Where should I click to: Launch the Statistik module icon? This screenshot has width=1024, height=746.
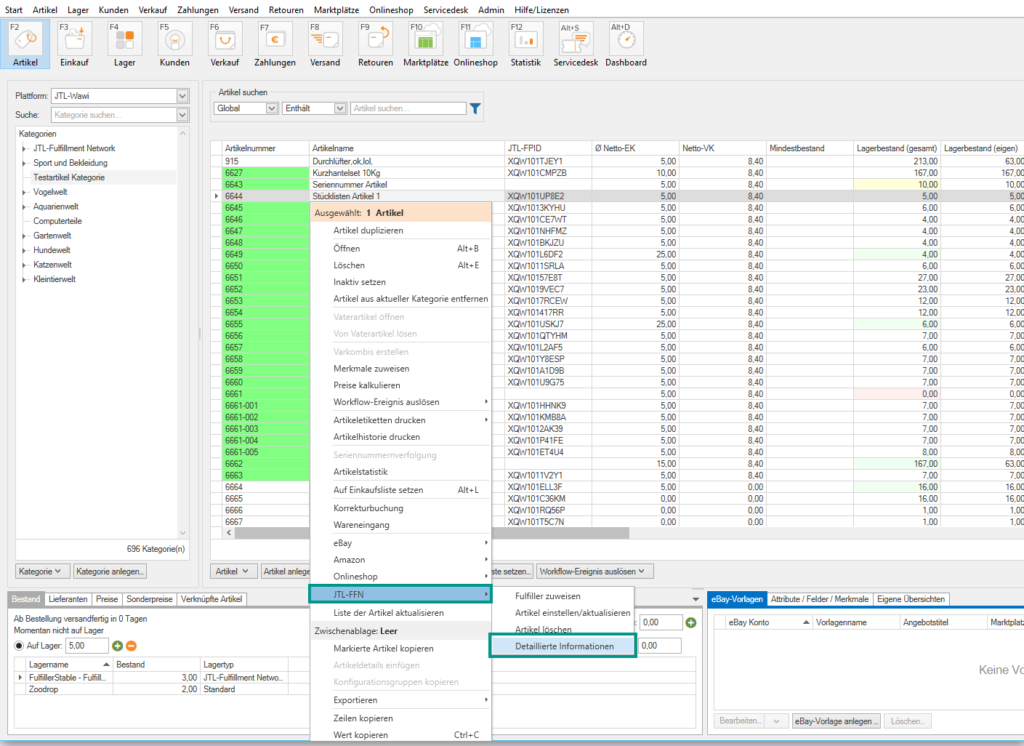(x=525, y=42)
